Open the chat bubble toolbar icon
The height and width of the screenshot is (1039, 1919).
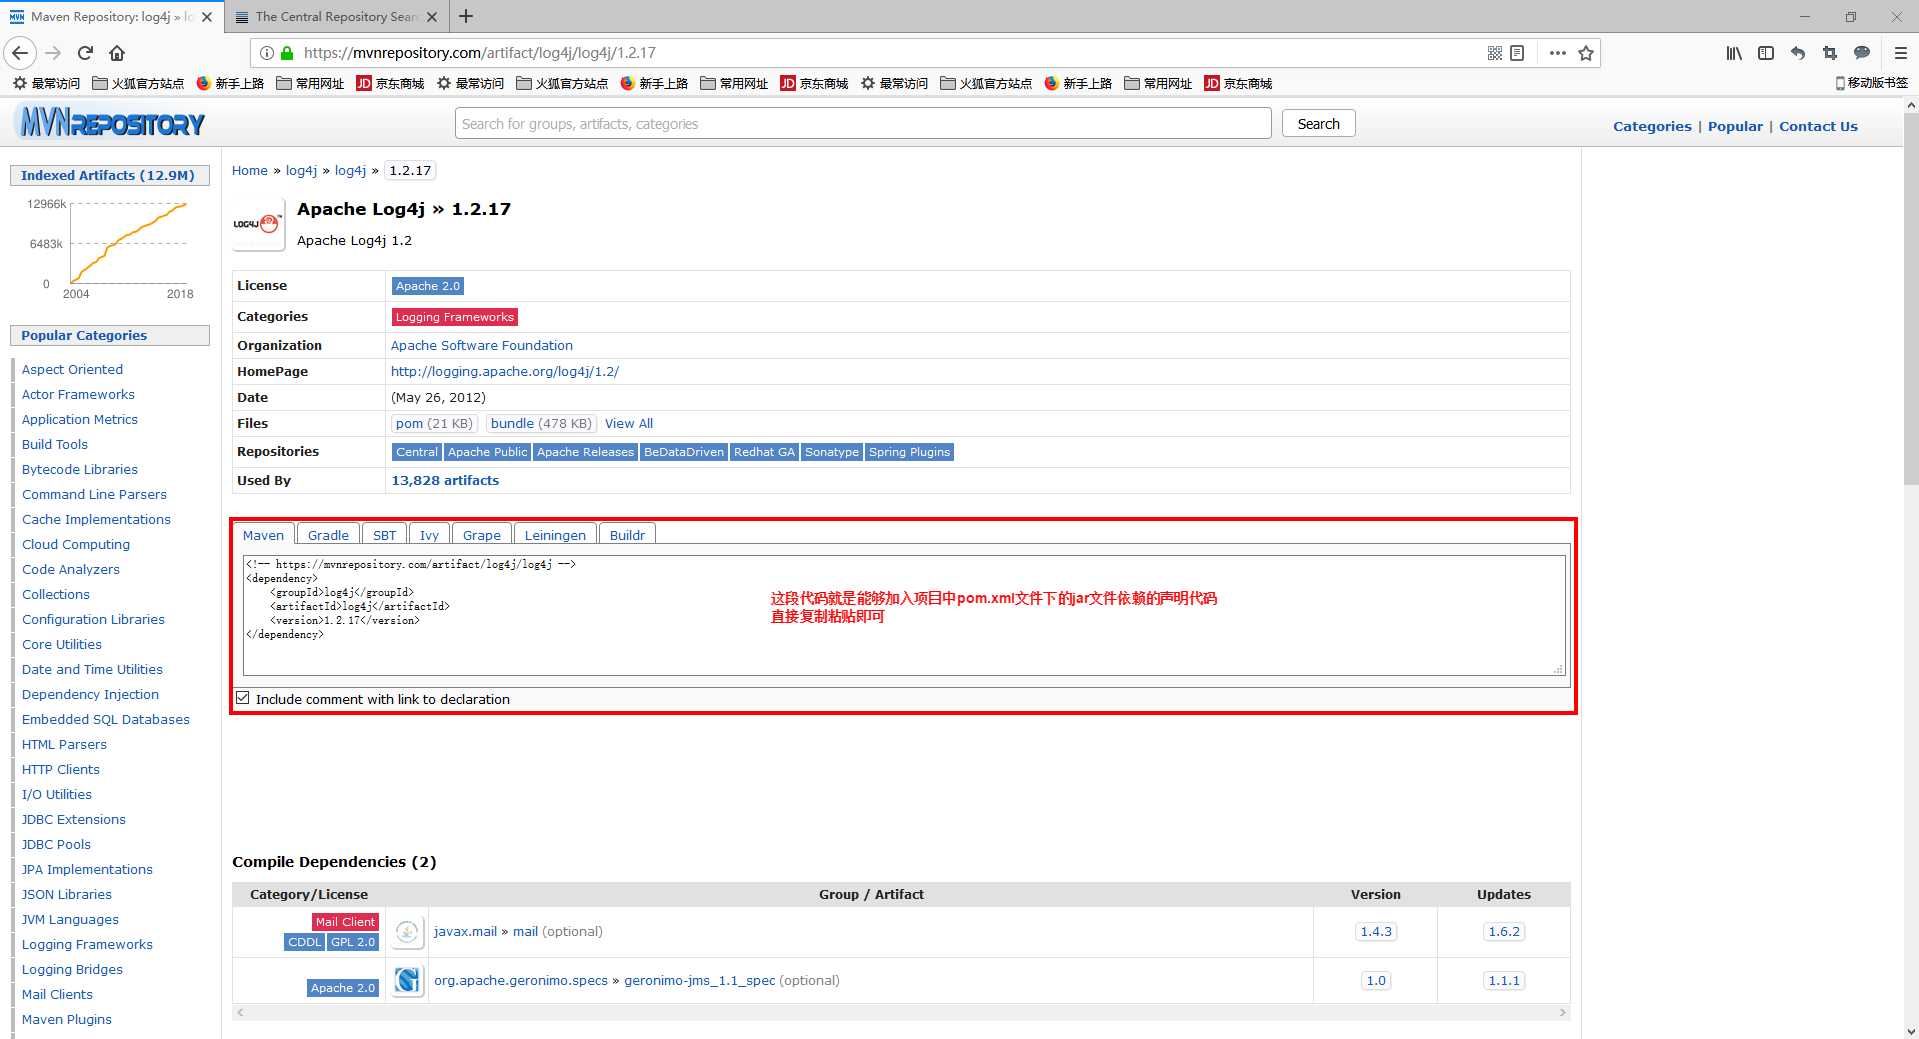pyautogui.click(x=1862, y=53)
